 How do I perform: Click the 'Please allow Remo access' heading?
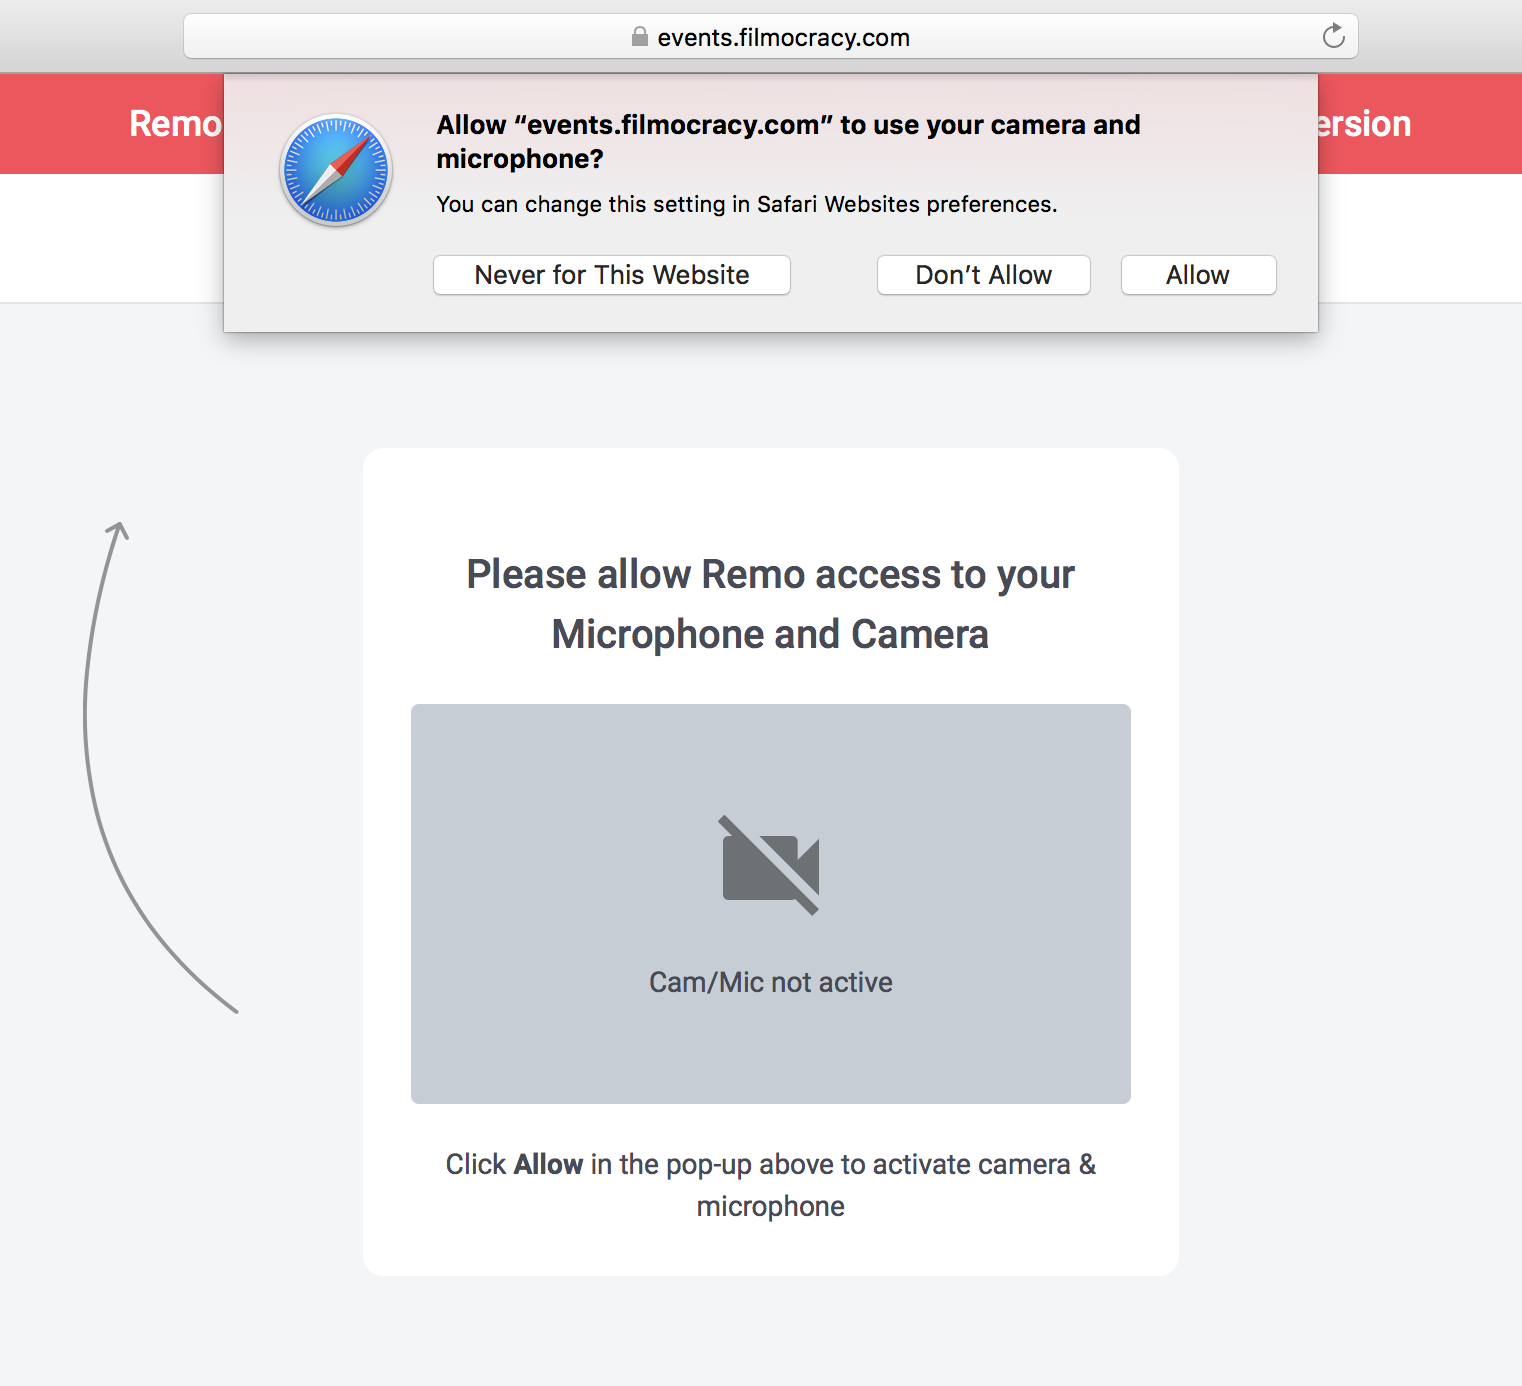click(770, 604)
